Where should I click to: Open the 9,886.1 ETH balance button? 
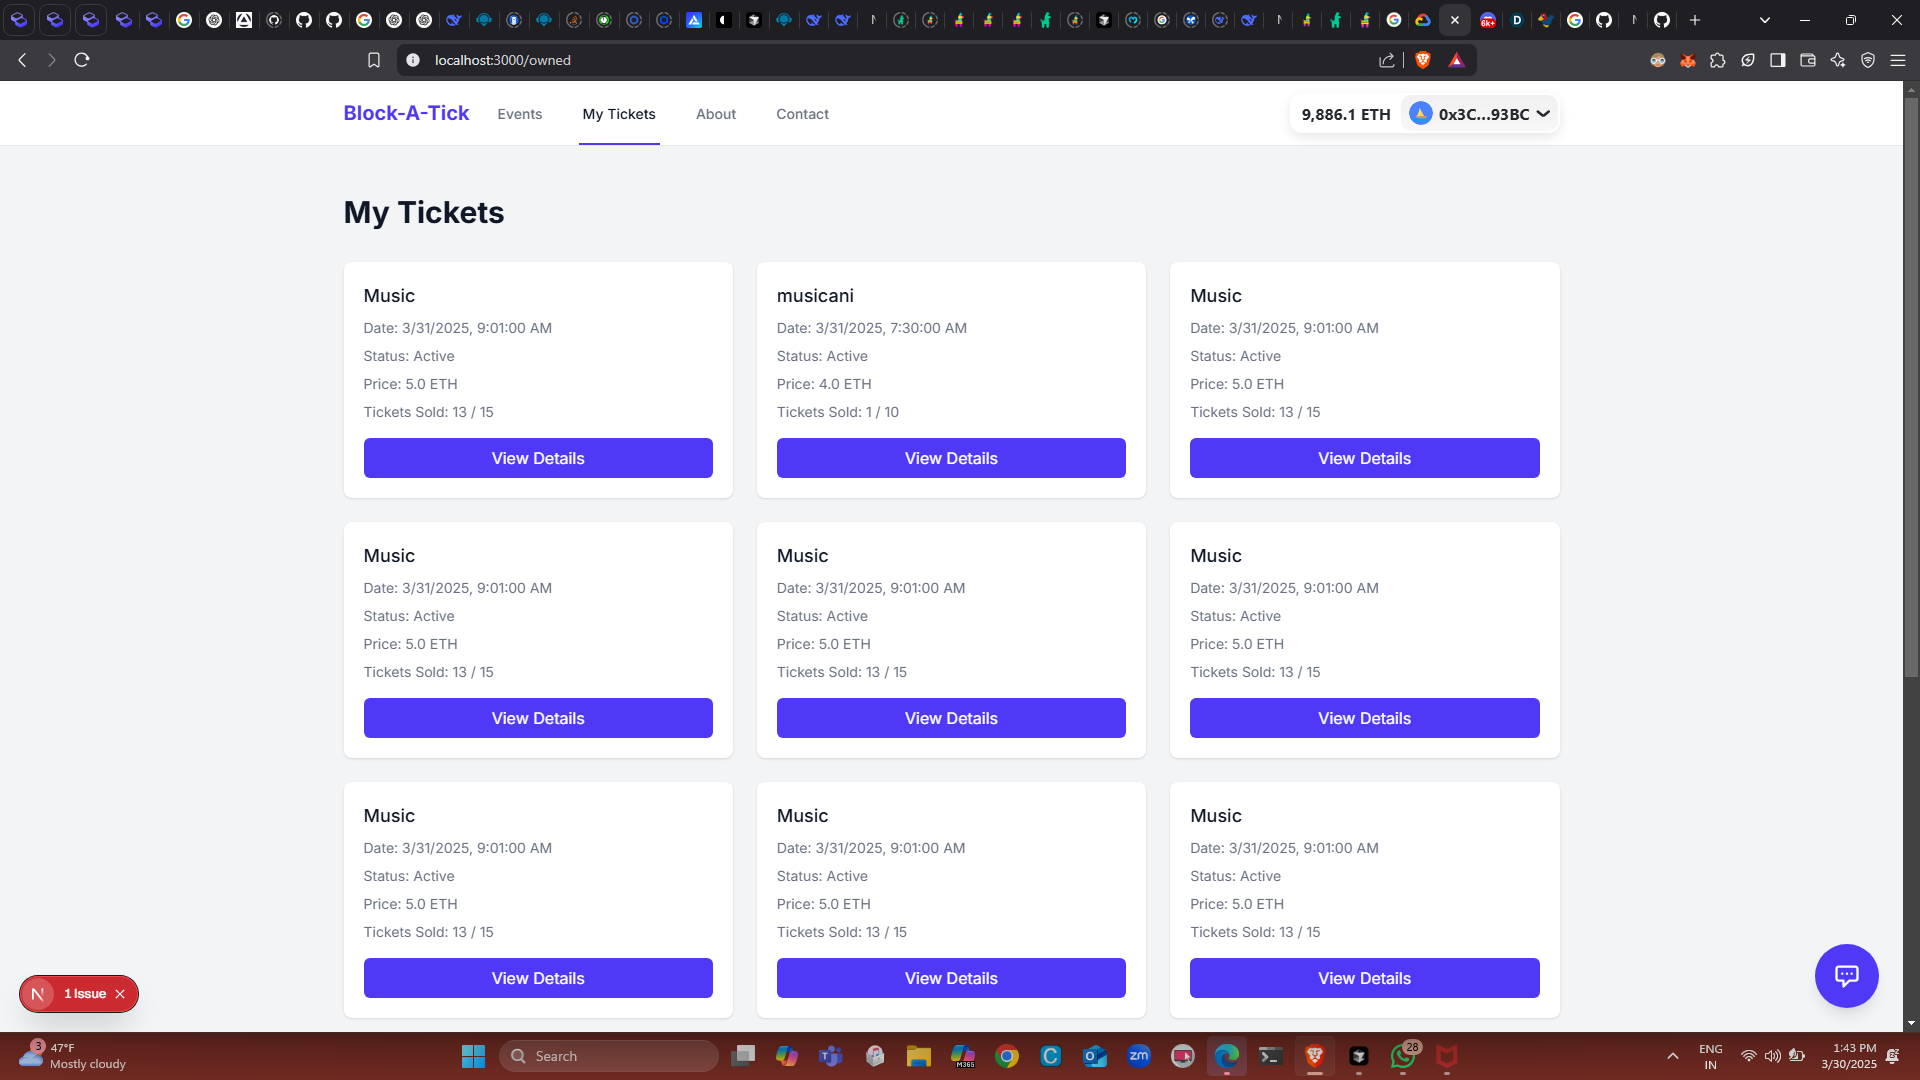(1345, 114)
